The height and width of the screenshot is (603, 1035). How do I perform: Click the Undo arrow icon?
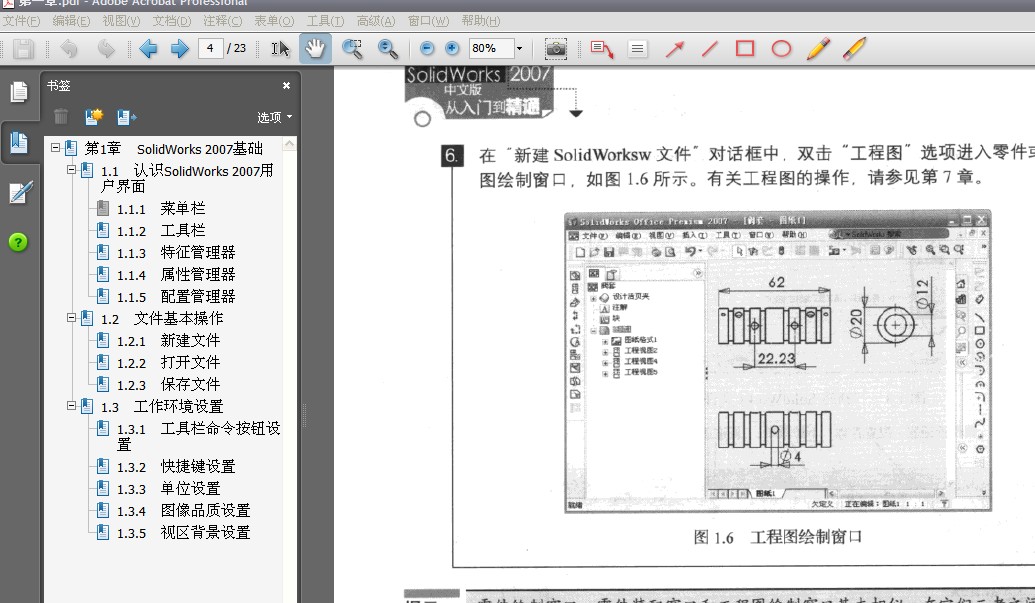click(69, 49)
